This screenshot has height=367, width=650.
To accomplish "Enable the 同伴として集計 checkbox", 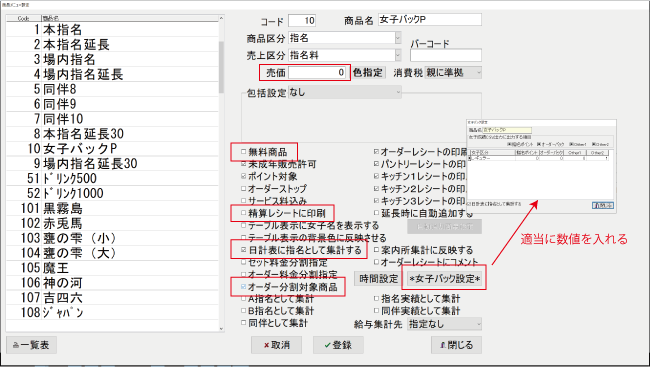I will point(244,323).
